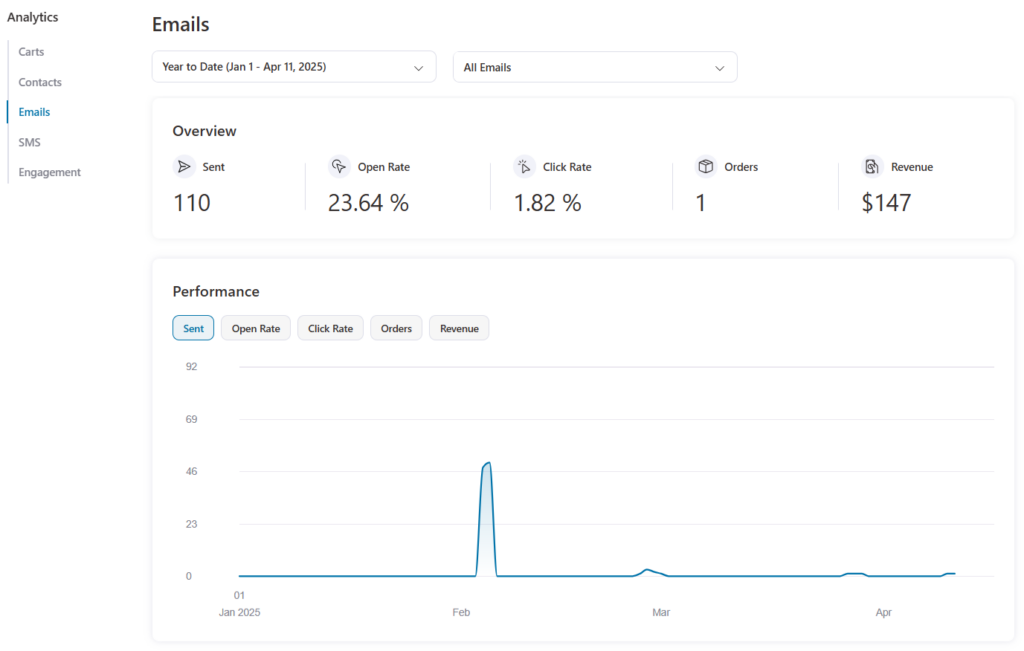The width and height of the screenshot is (1024, 651).
Task: Show Click Rate on Performance chart
Action: coord(330,328)
